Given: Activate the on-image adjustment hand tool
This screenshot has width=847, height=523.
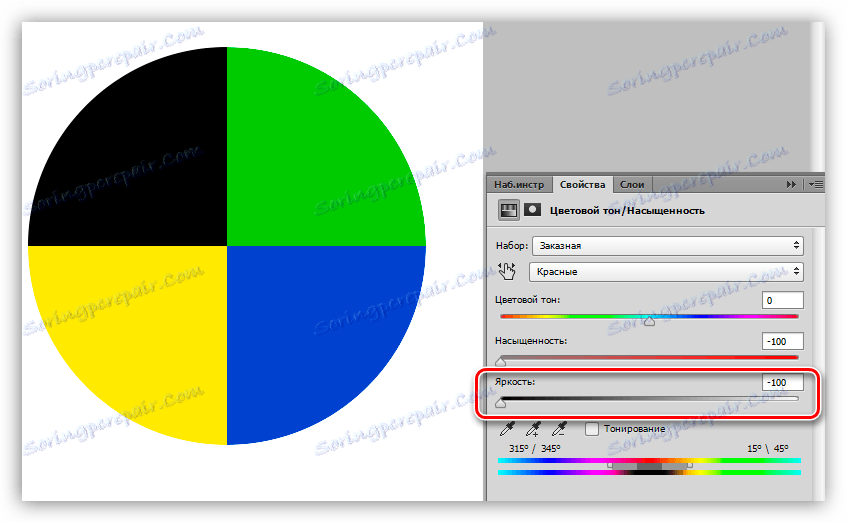Looking at the screenshot, I should [x=507, y=271].
